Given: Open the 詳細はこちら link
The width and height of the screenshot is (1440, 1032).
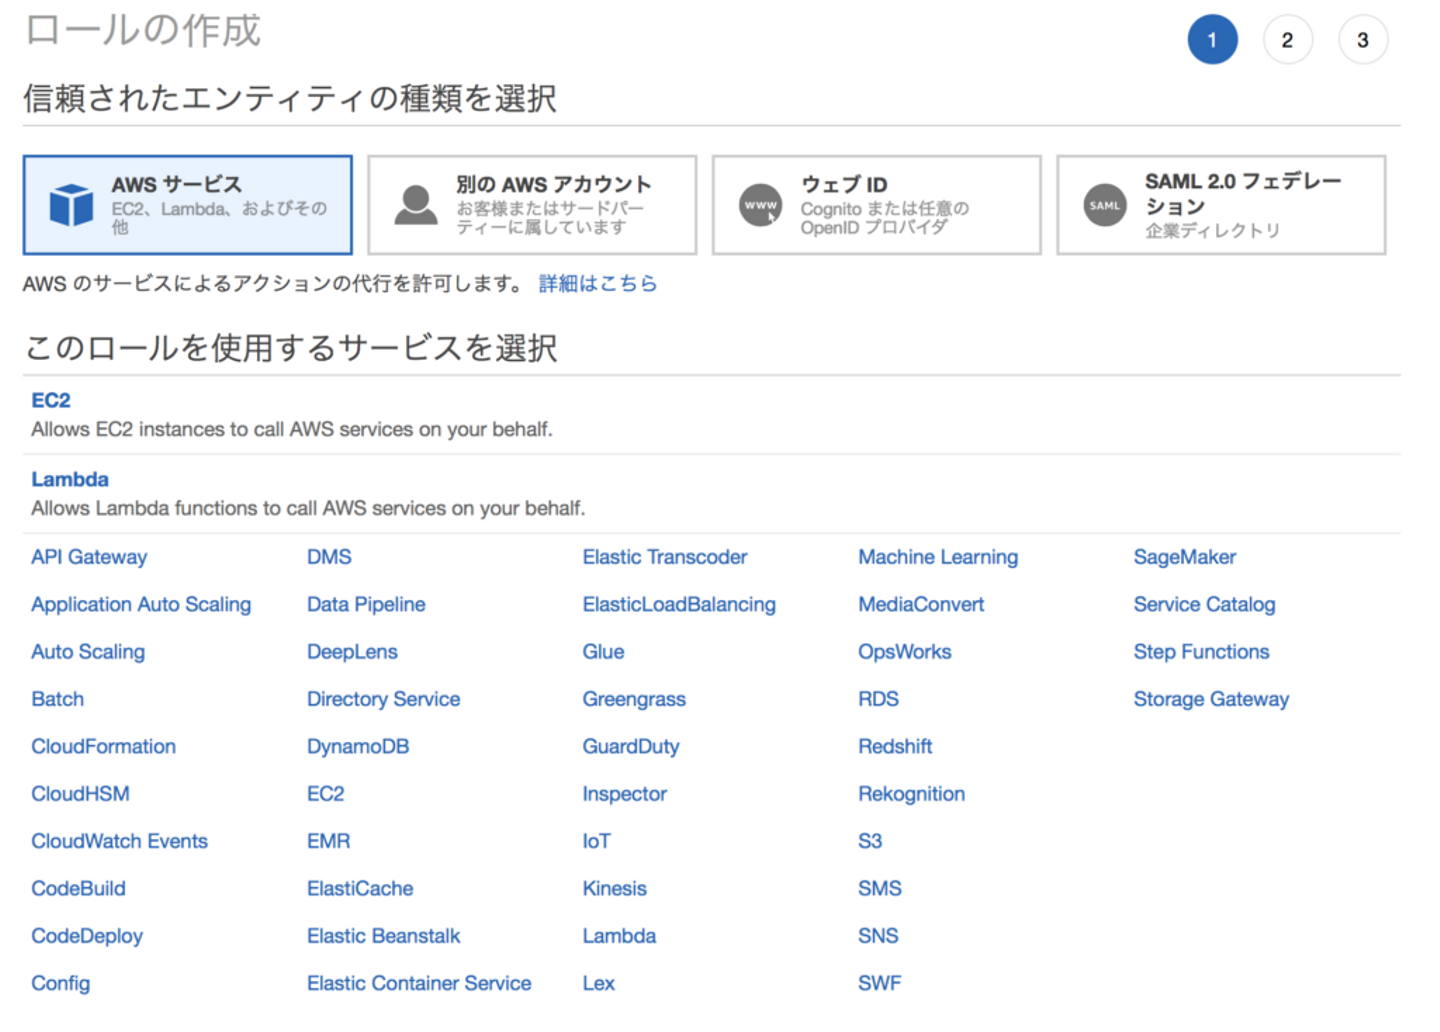Looking at the screenshot, I should (597, 284).
